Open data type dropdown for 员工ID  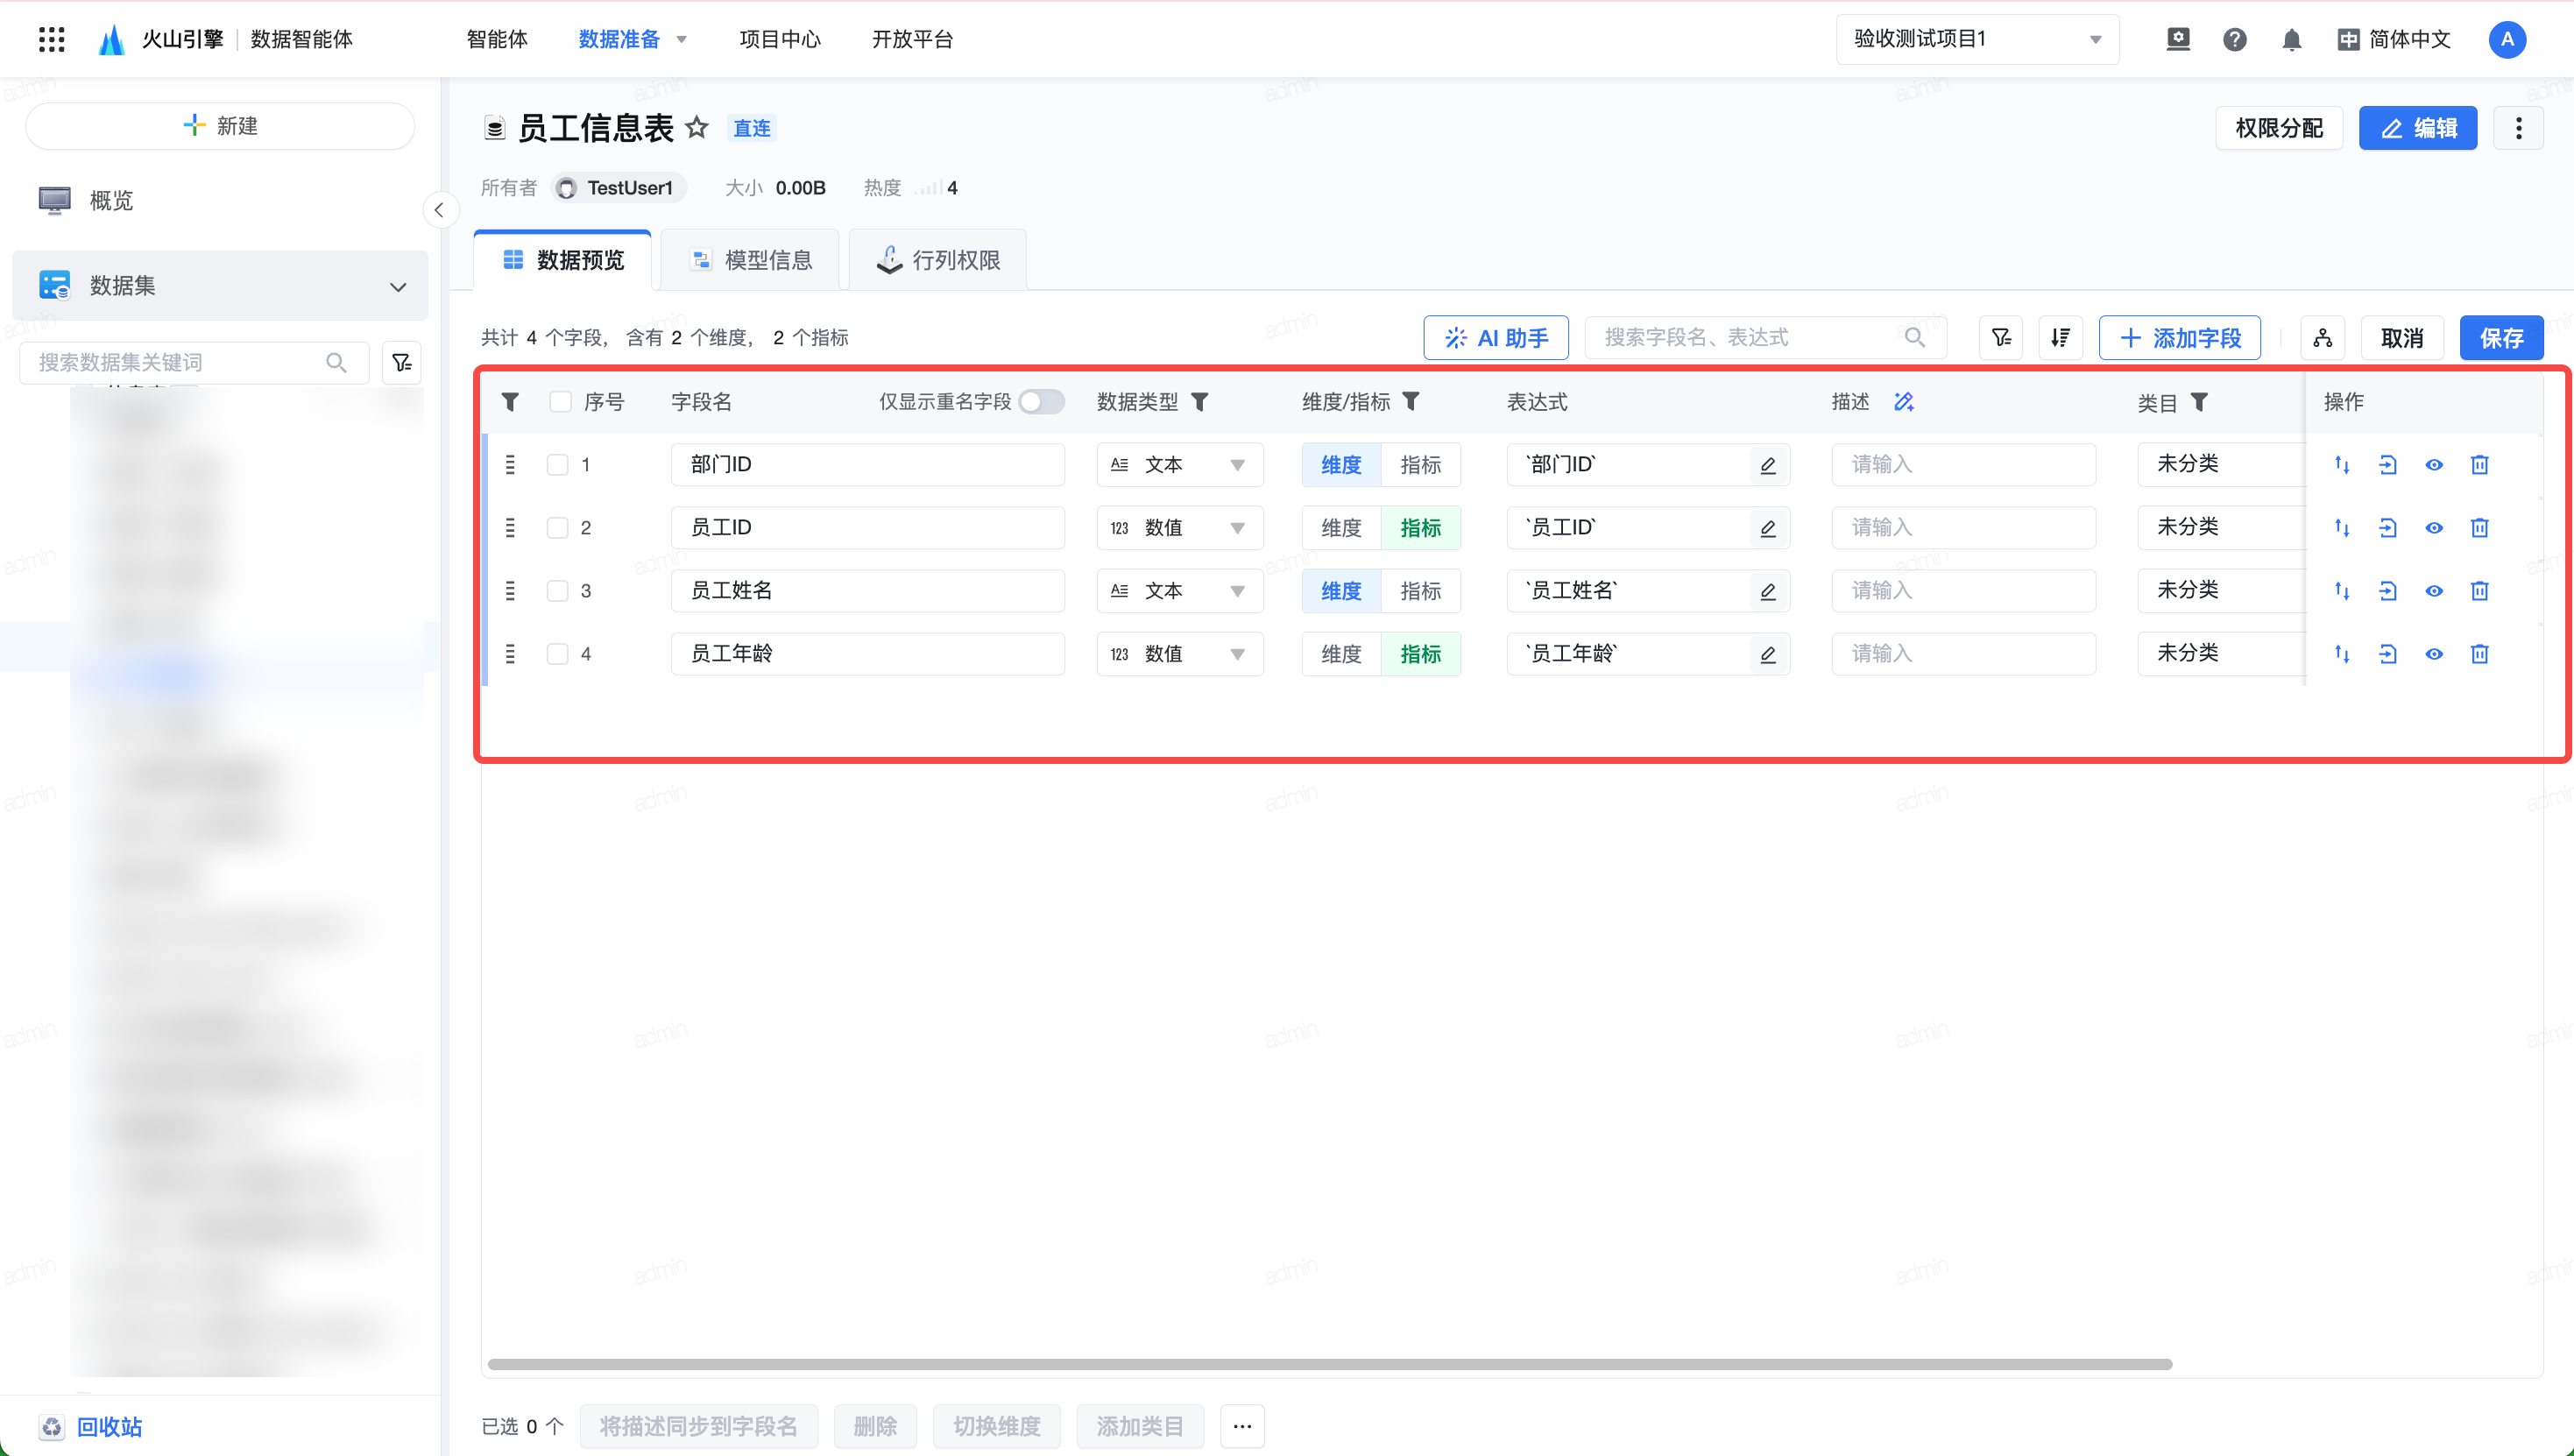pyautogui.click(x=1180, y=528)
